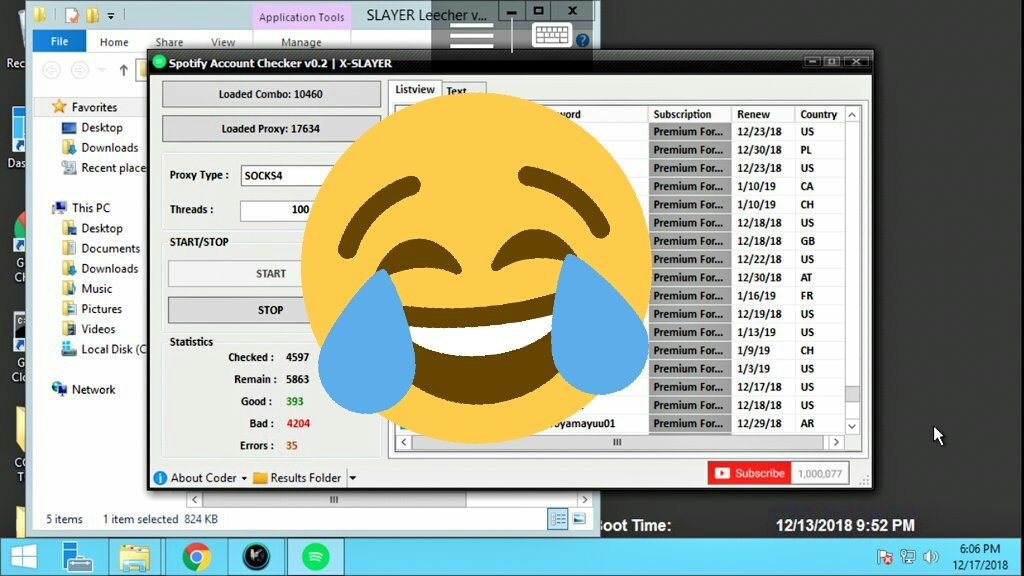Click the YouTube Subscribe button
The width and height of the screenshot is (1024, 576).
749,473
